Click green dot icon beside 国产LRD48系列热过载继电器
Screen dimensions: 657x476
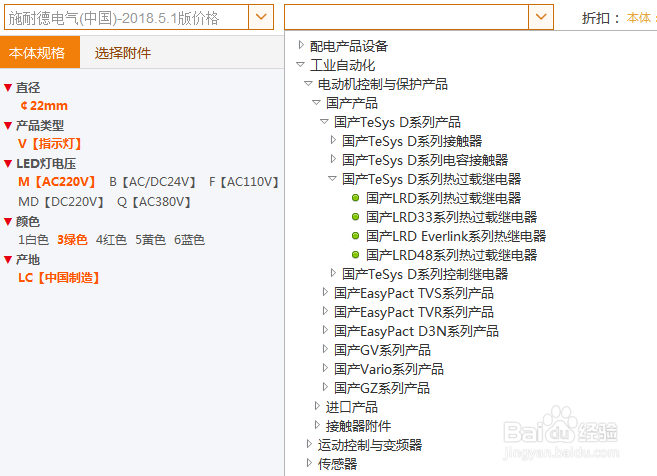point(355,255)
